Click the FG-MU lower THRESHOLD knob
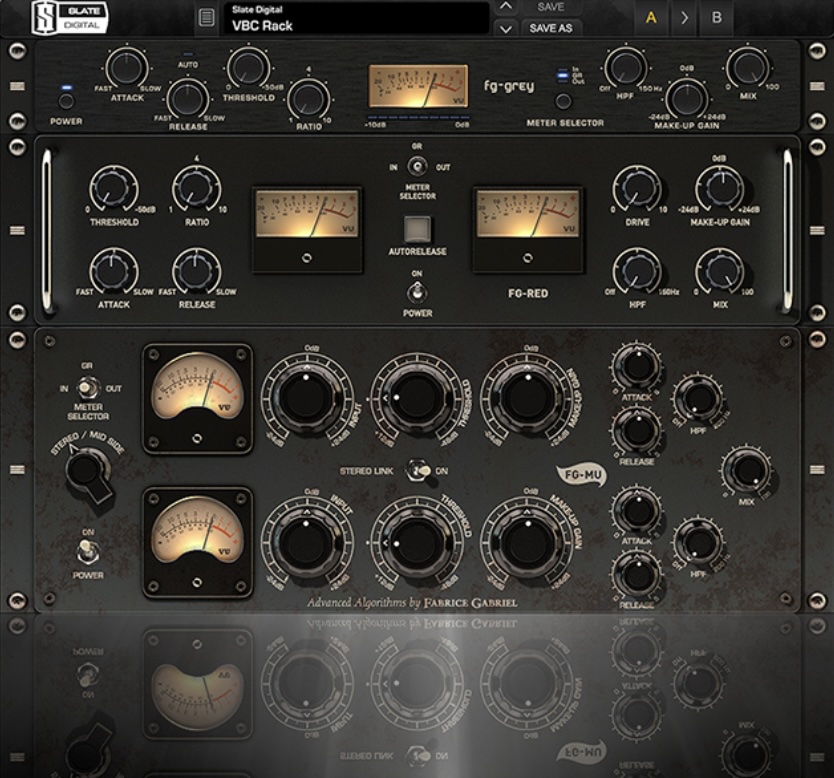Screen dimensions: 834x778 pos(417,543)
